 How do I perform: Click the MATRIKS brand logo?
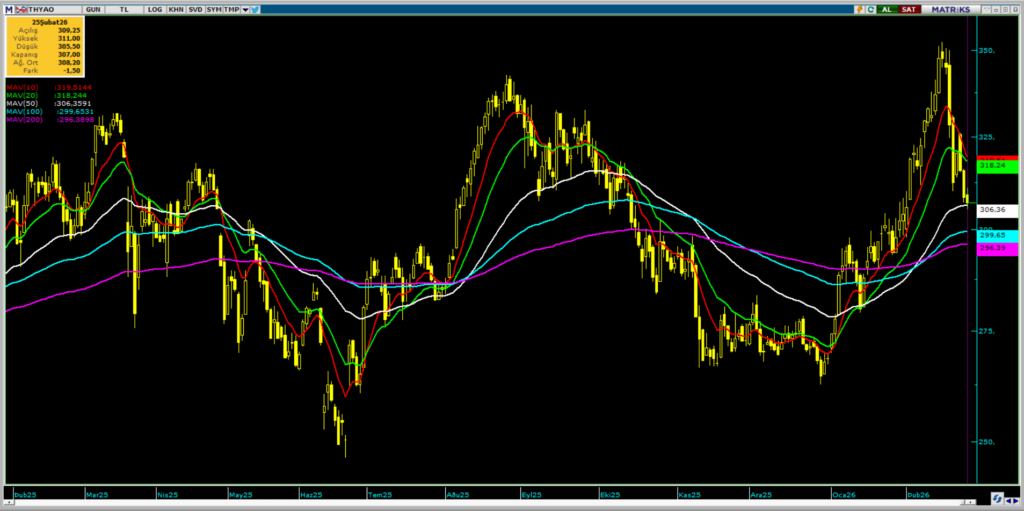(951, 8)
